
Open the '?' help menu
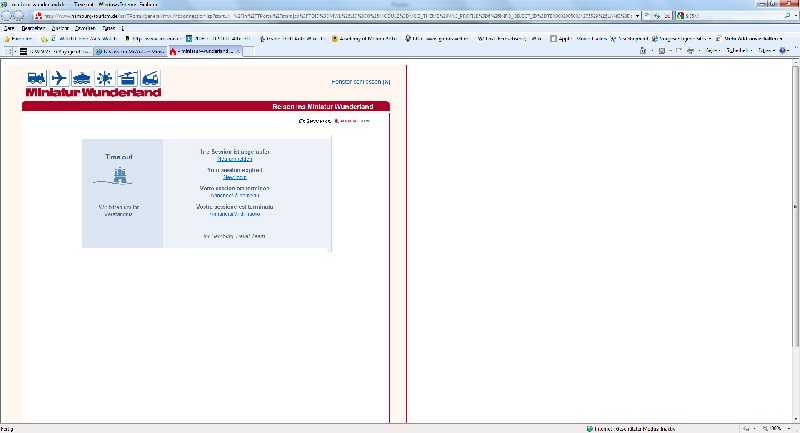122,28
